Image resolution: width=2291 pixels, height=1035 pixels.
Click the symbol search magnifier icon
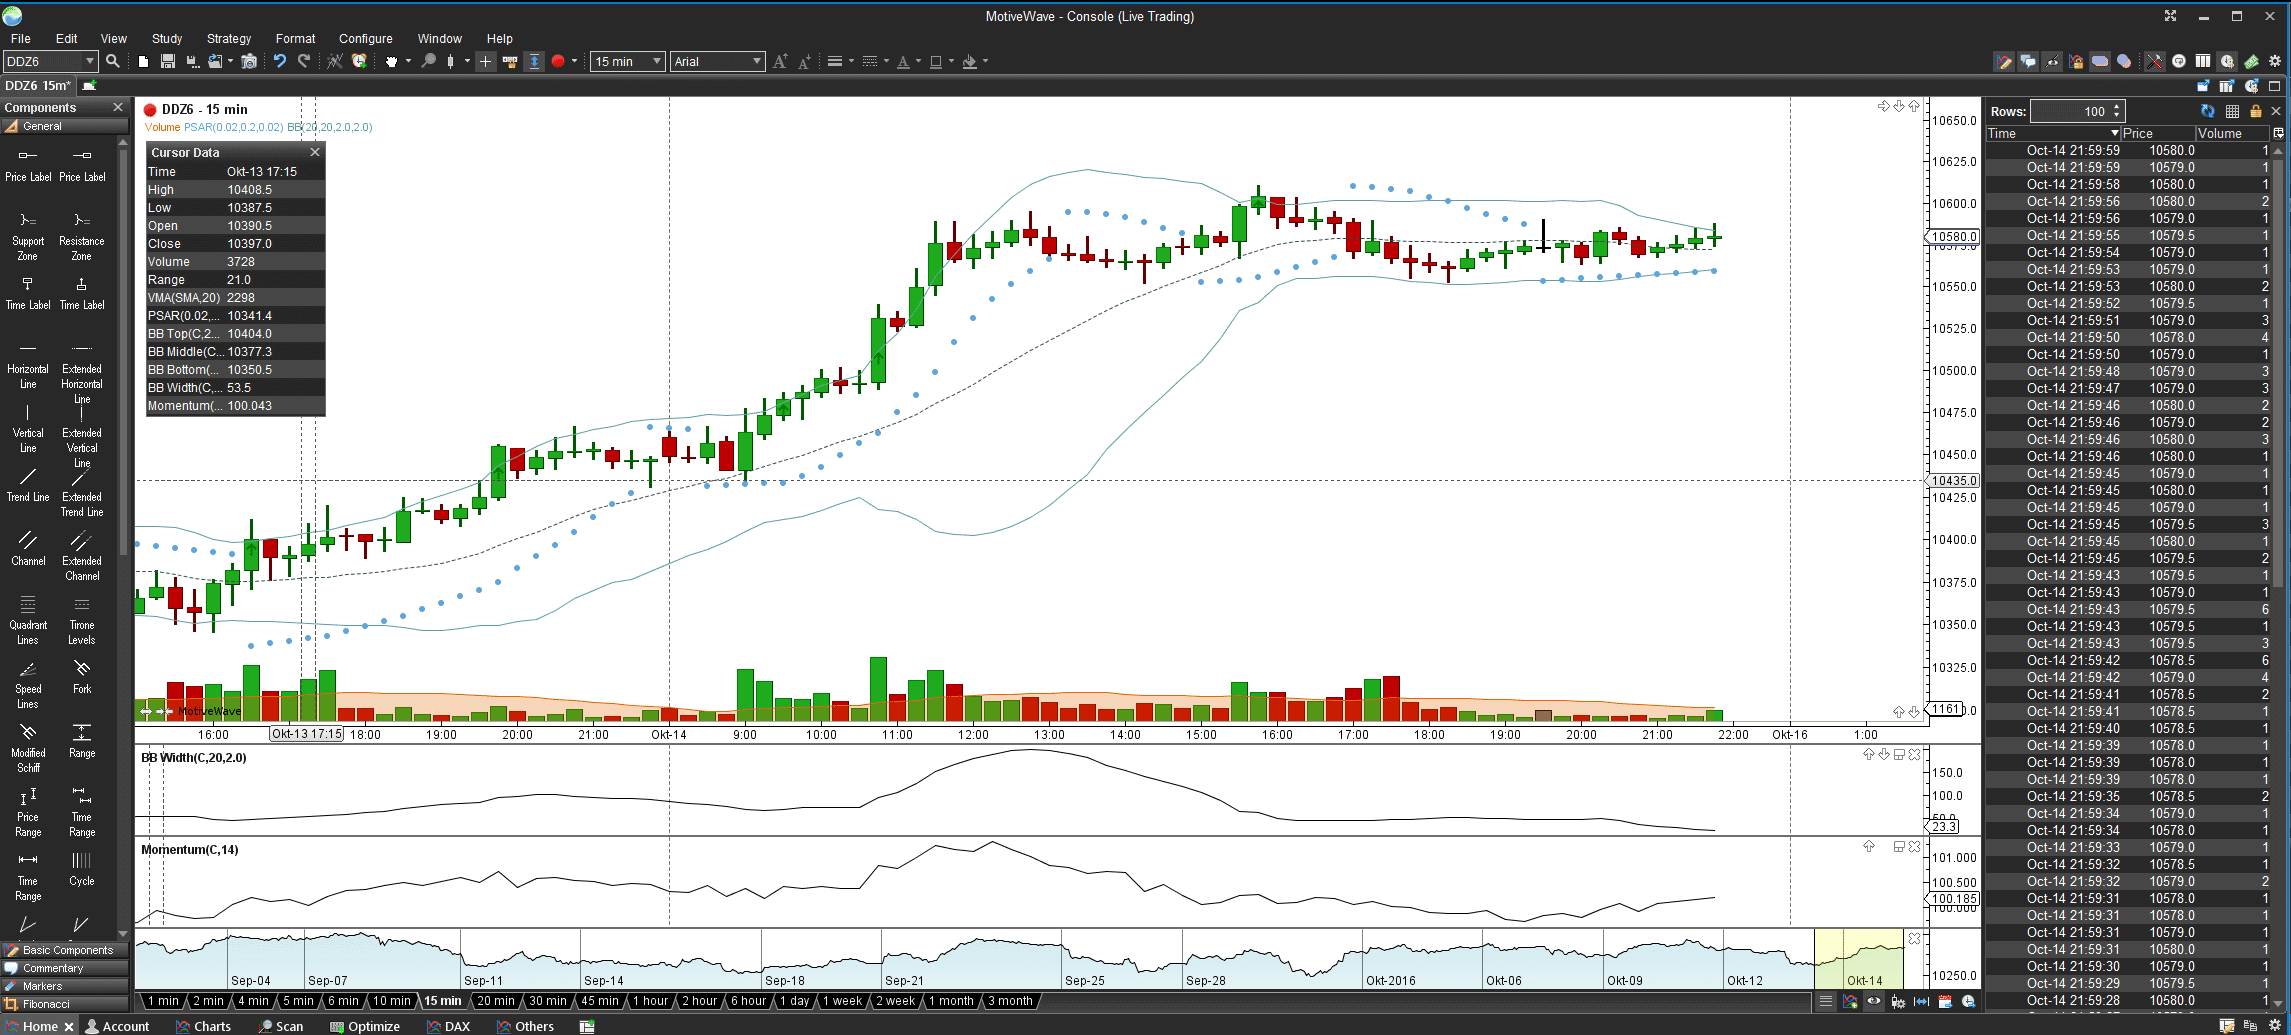point(113,61)
